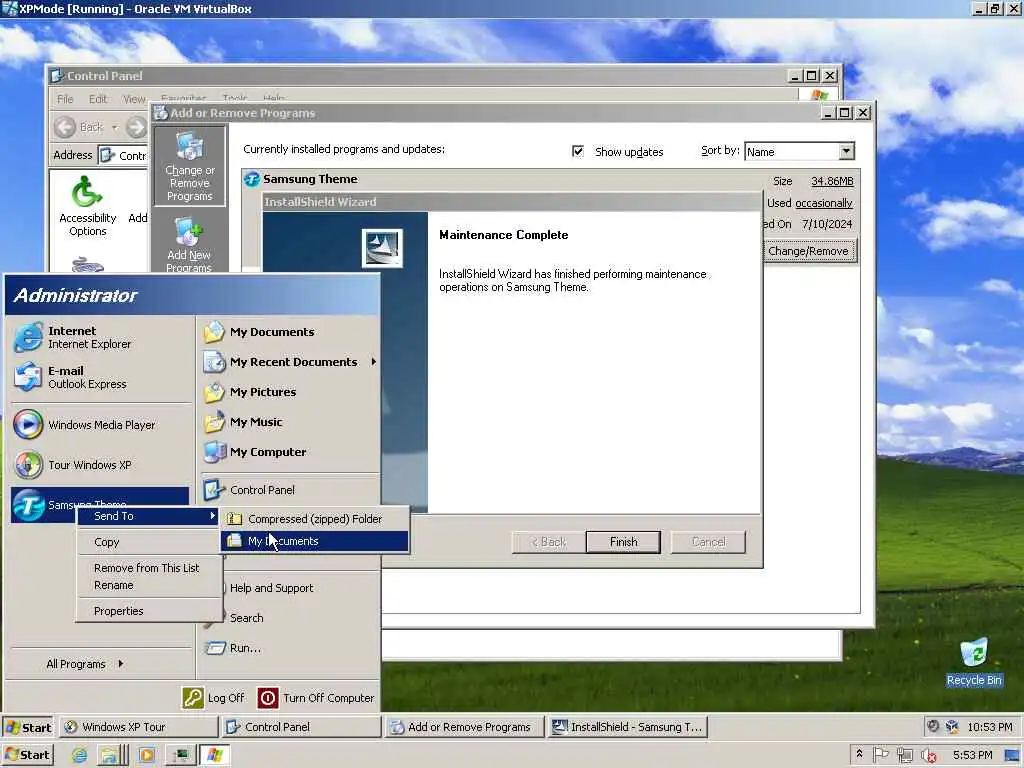Open the Edit menu in Control Panel
1024x768 pixels.
(98, 99)
